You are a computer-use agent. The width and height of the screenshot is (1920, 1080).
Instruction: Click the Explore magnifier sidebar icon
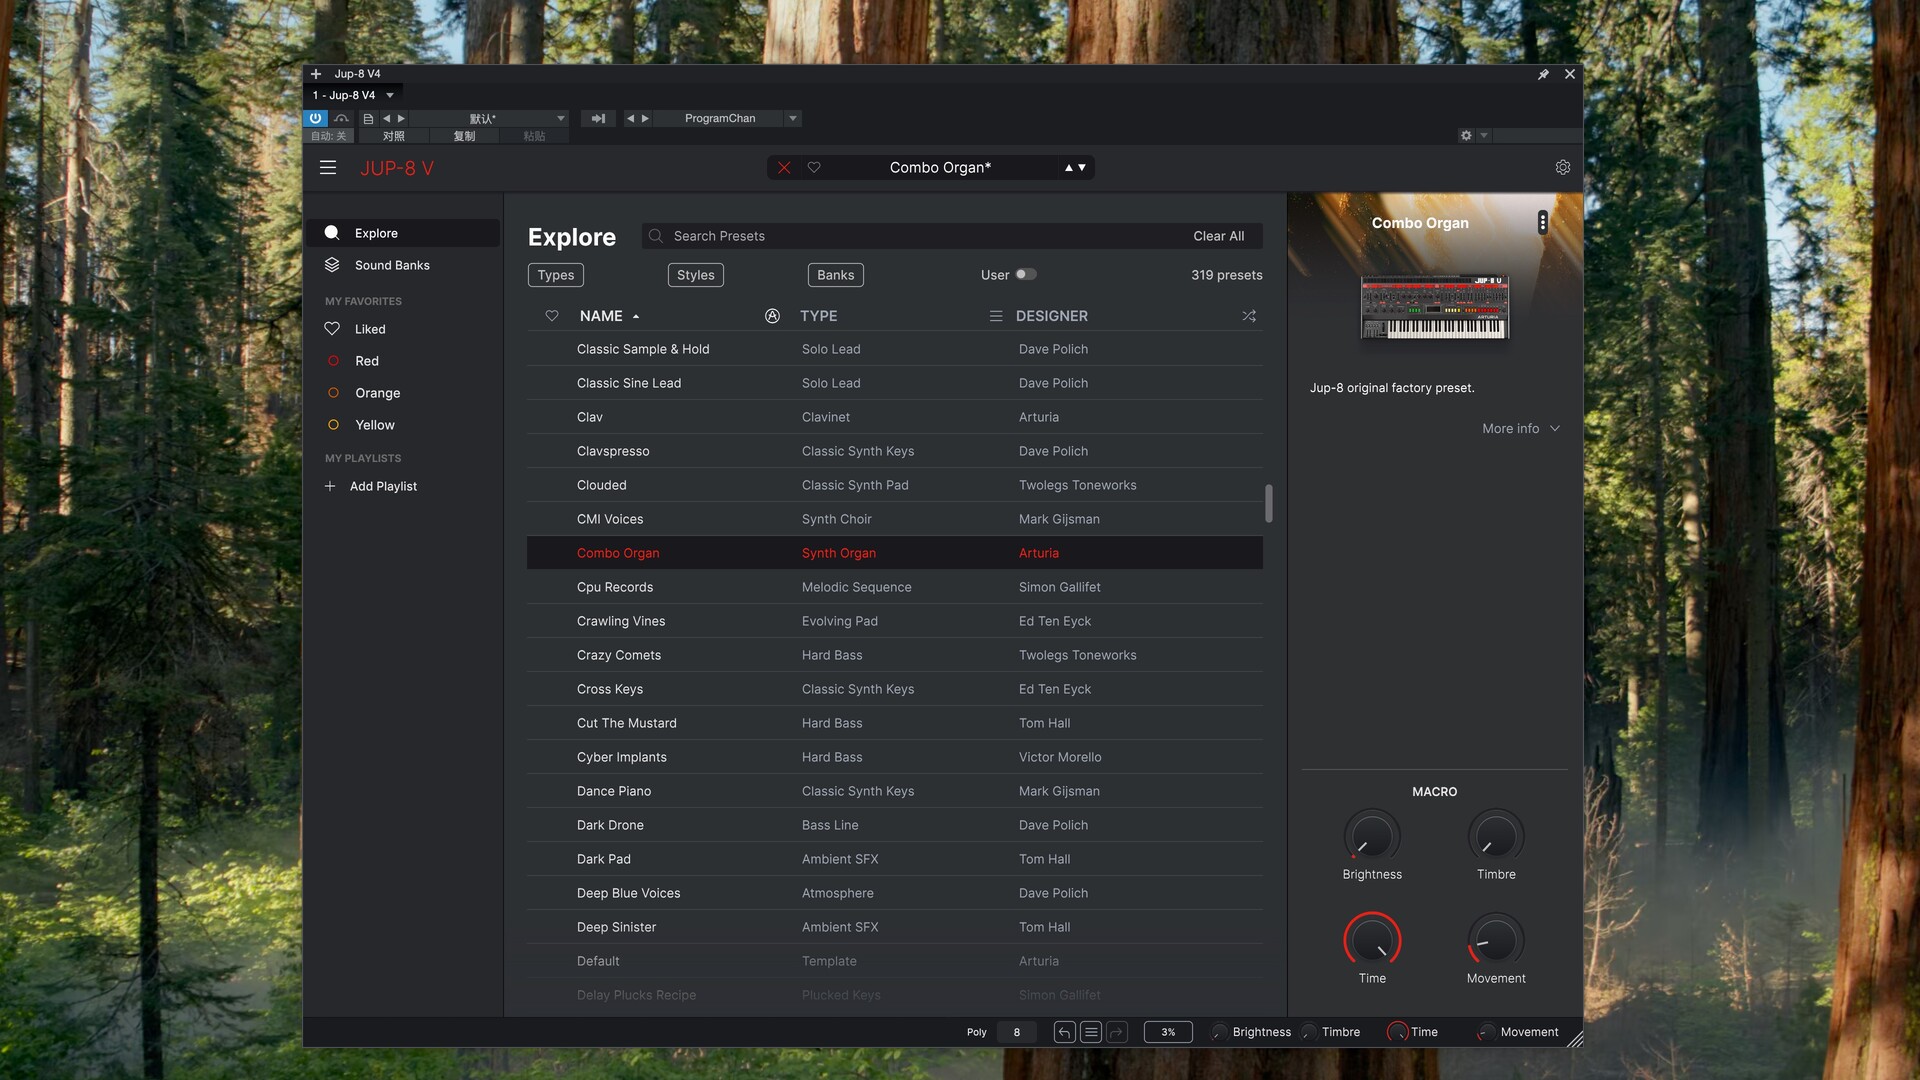(x=332, y=233)
